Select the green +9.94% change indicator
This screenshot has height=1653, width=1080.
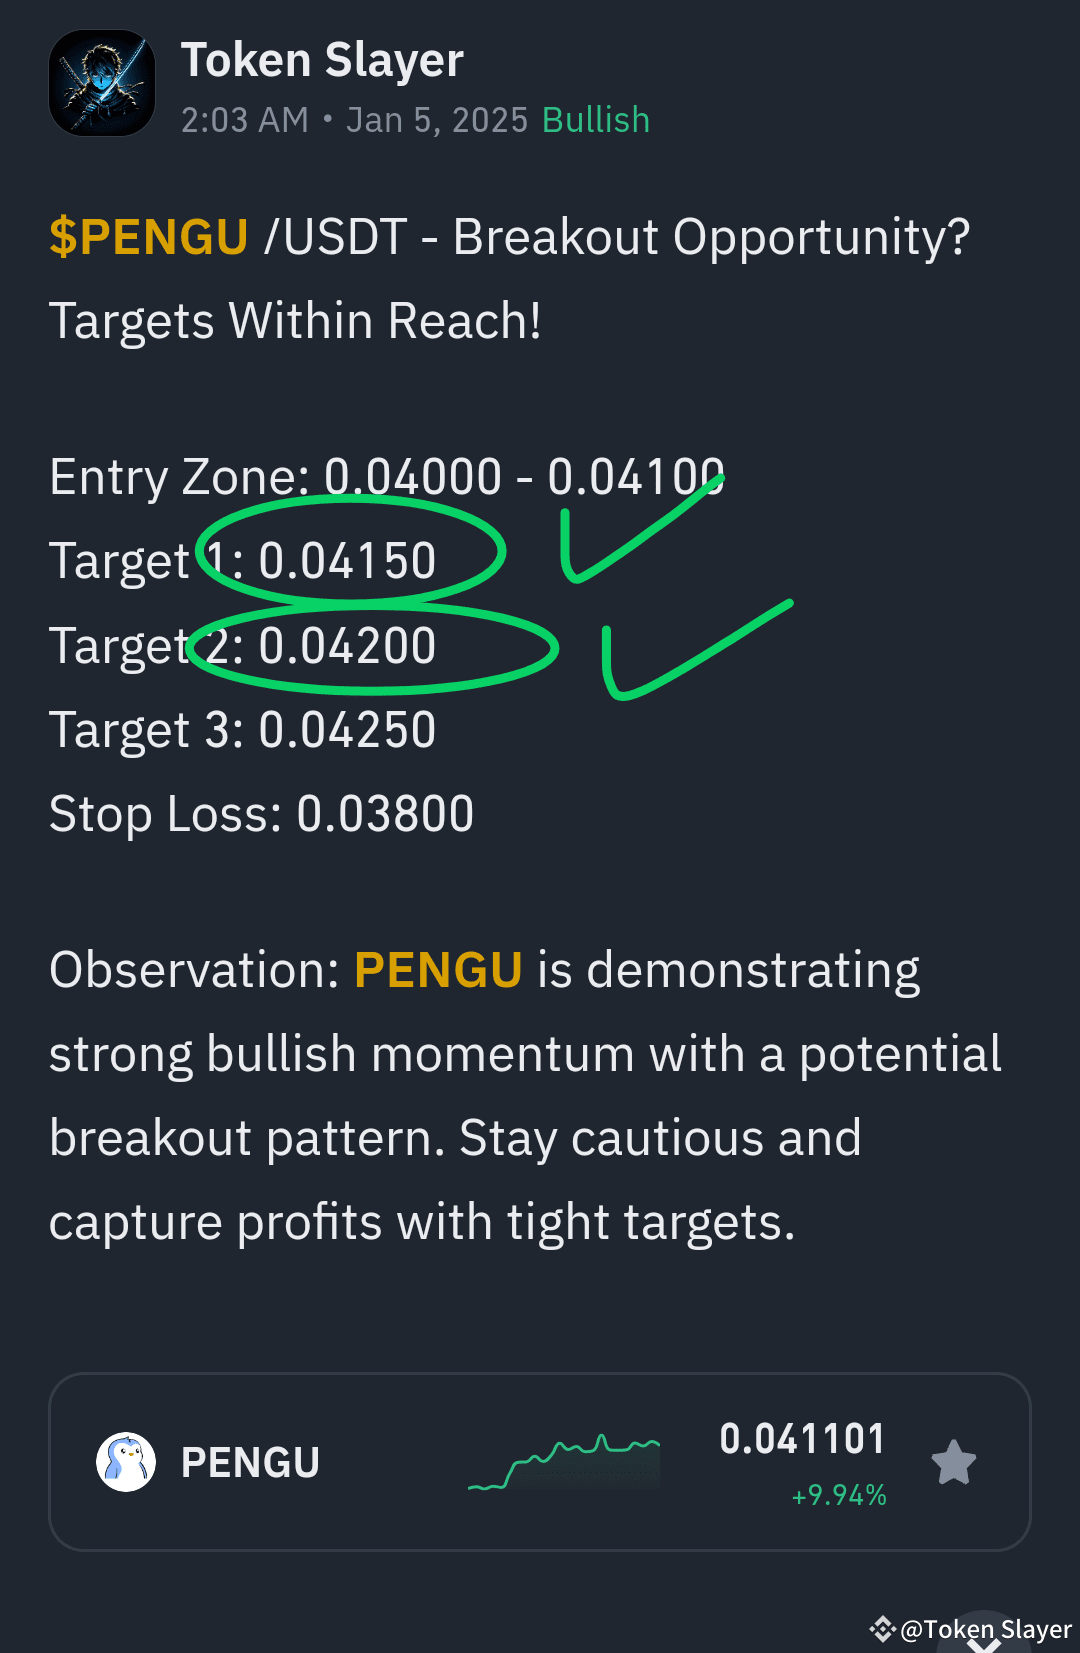(838, 1497)
